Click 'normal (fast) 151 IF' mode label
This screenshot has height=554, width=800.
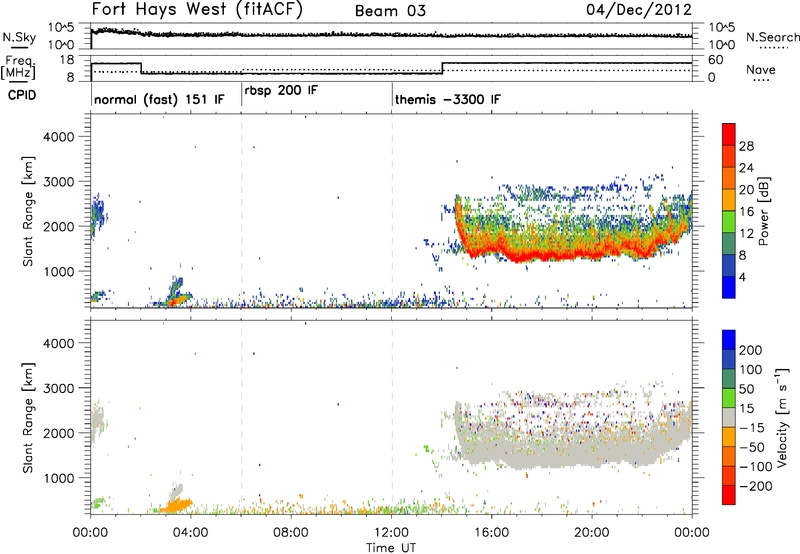[159, 99]
